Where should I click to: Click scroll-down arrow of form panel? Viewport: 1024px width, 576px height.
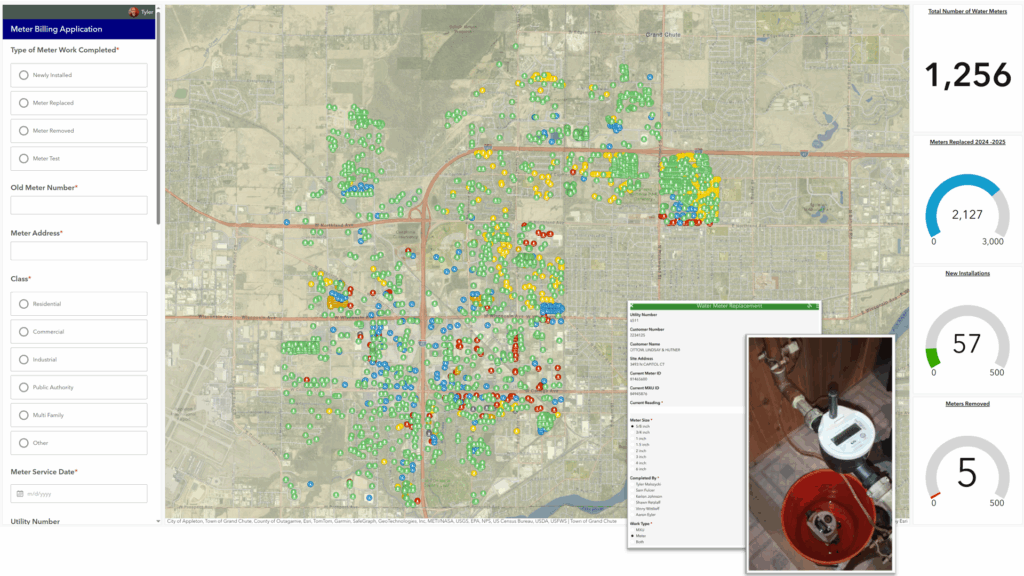158,521
